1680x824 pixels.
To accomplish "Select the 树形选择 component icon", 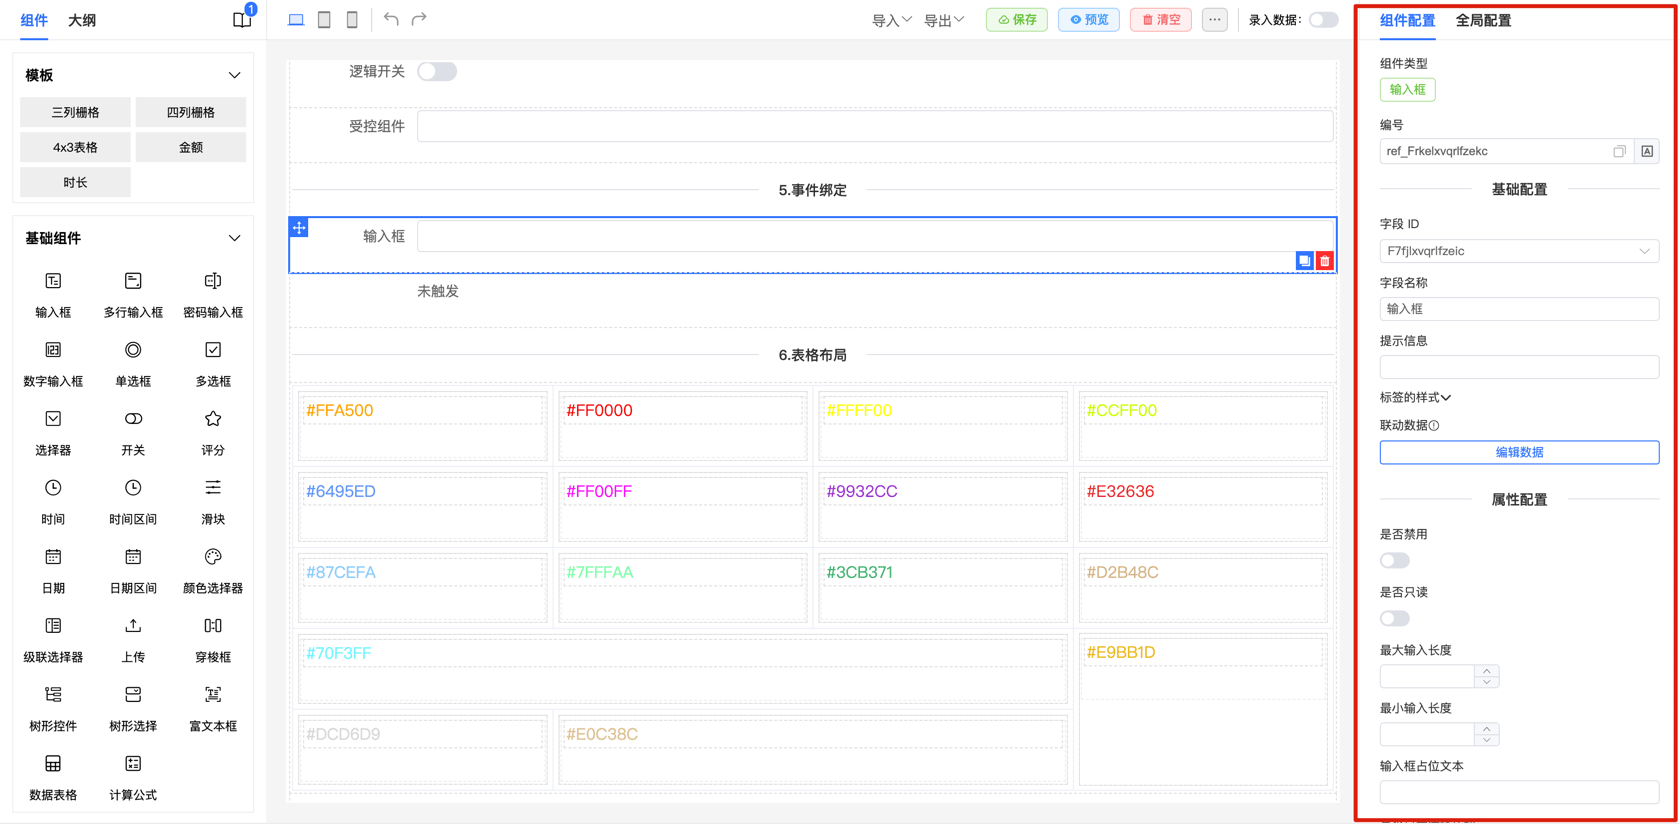I will pyautogui.click(x=133, y=695).
